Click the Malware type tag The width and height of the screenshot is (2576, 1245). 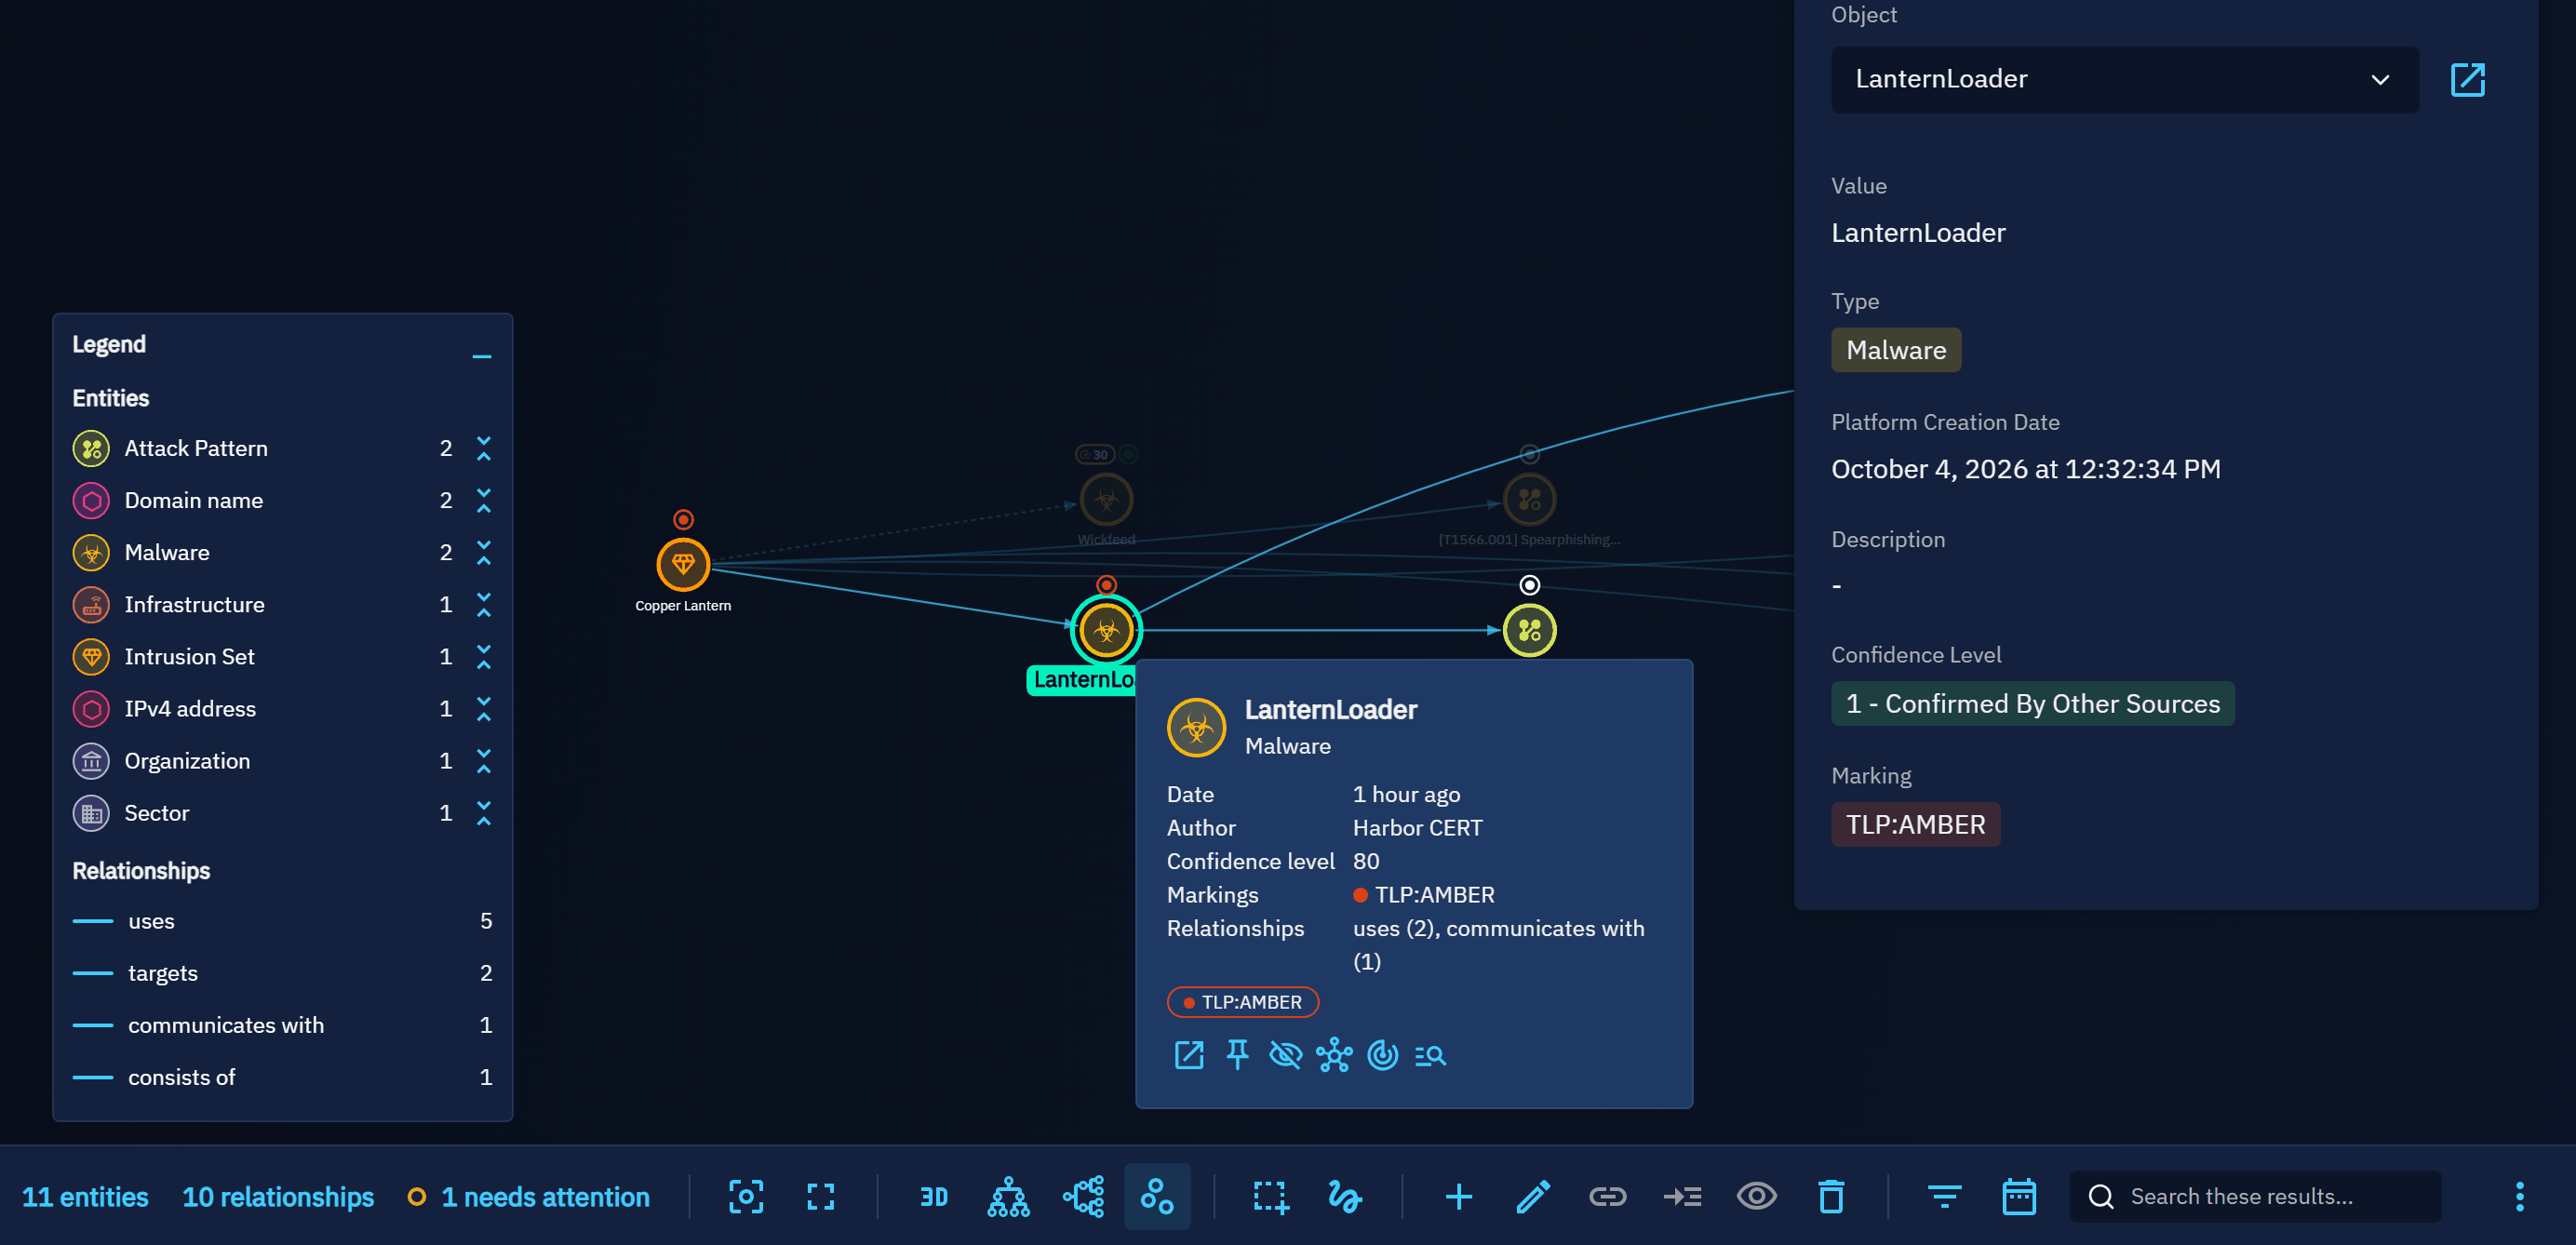tap(1896, 350)
